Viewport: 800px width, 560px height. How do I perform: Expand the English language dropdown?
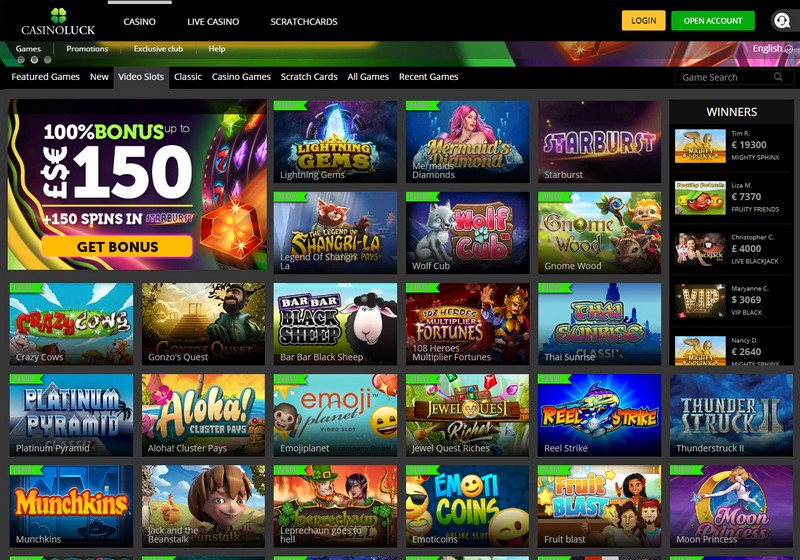(x=772, y=48)
